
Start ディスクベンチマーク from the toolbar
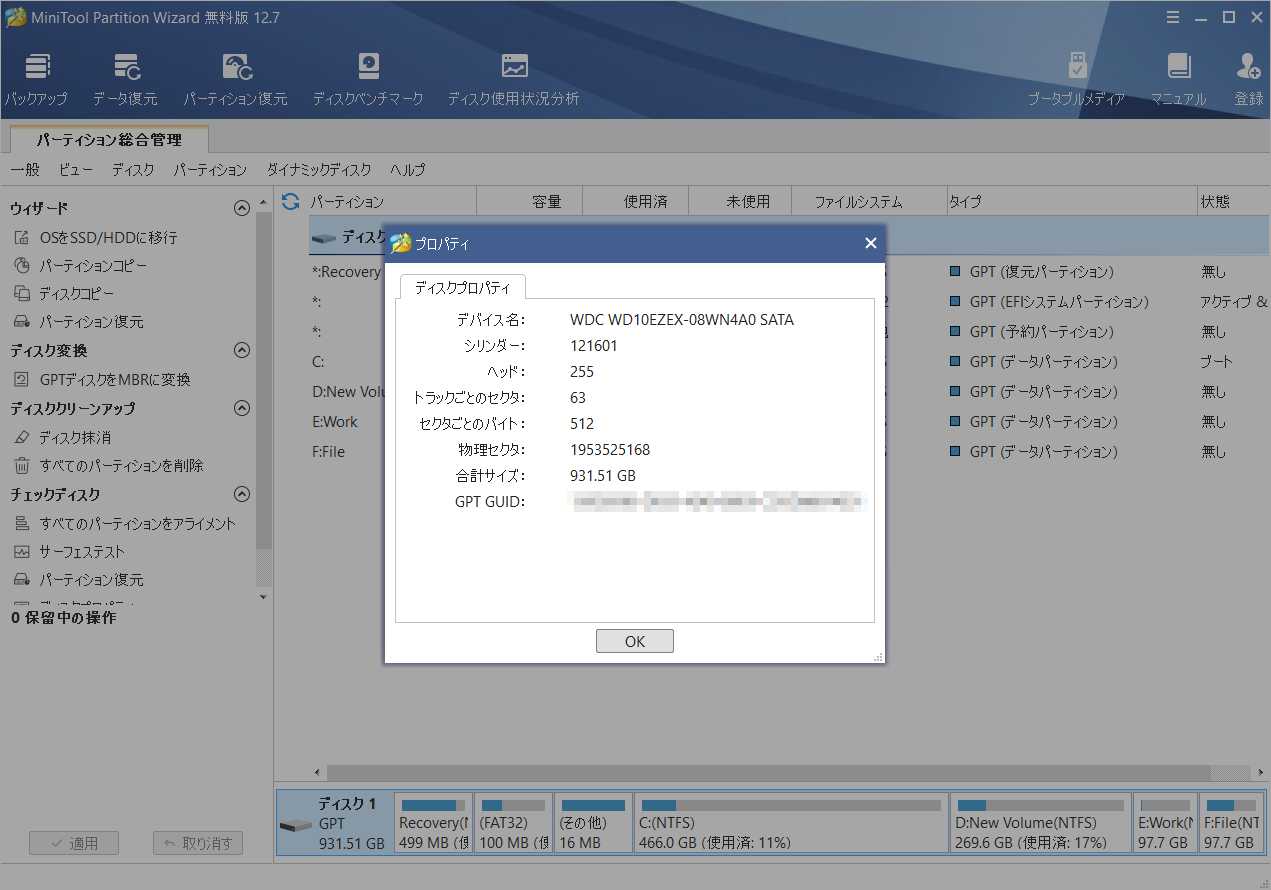pos(368,79)
